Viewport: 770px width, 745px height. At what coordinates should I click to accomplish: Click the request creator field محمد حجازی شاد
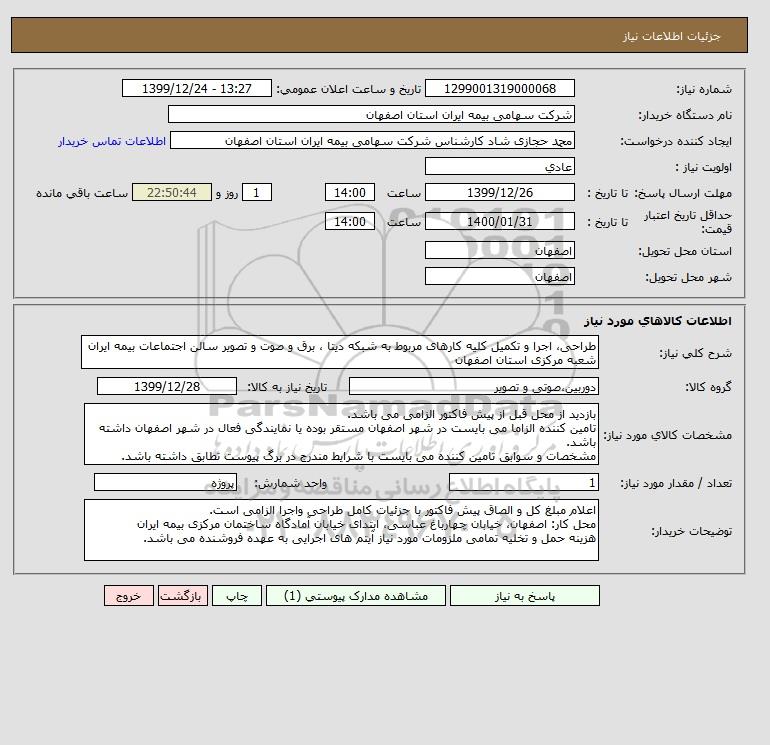tap(372, 140)
